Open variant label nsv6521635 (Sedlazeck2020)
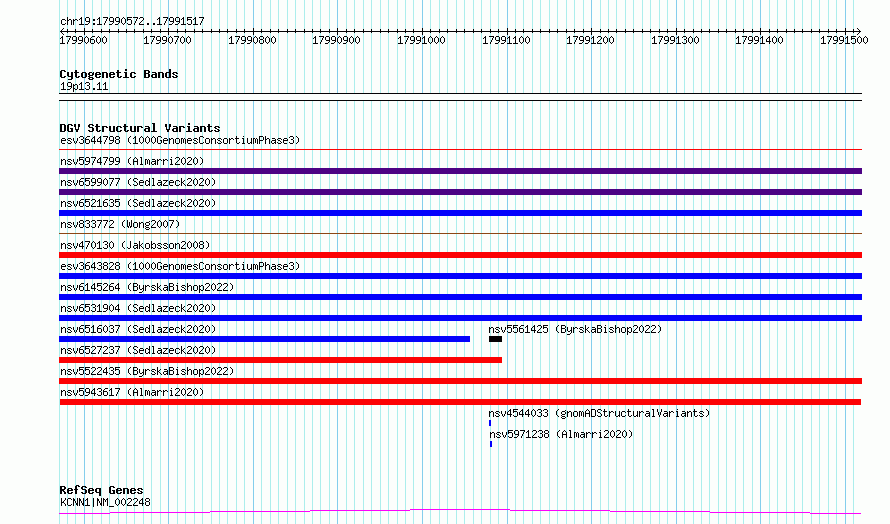 (138, 203)
